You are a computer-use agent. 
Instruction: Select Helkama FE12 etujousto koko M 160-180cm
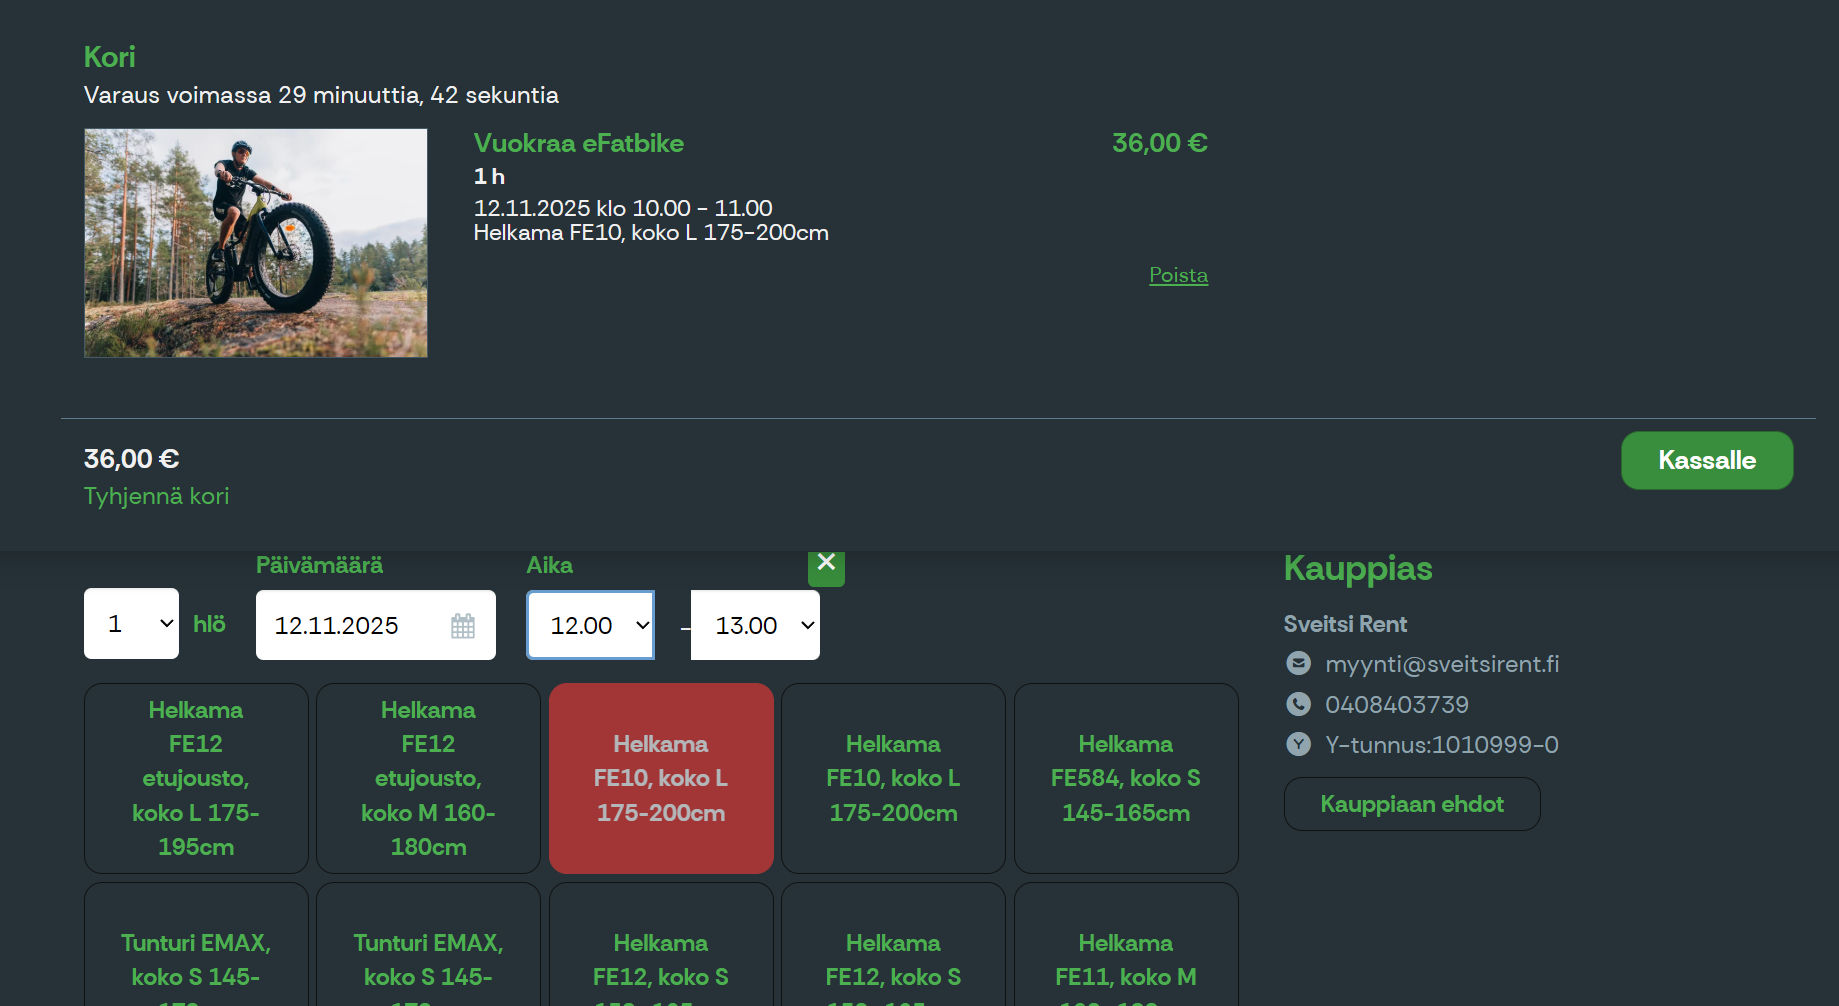coord(428,778)
